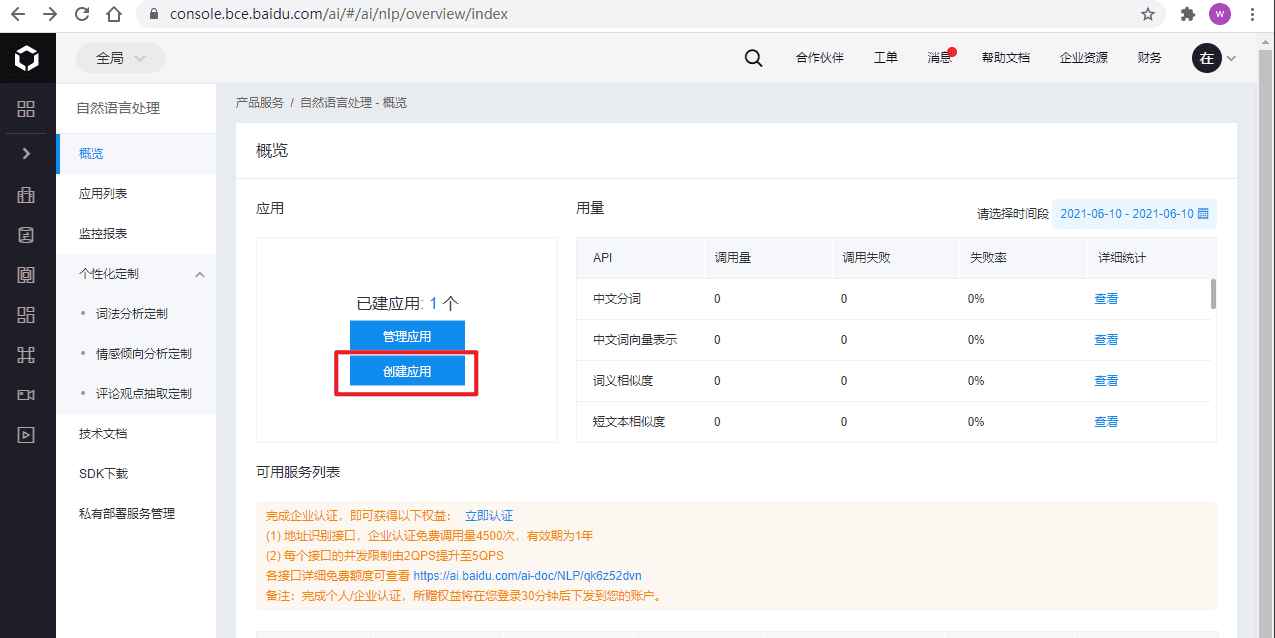Click the play-box icon in dark sidebar
1275x638 pixels.
[x=27, y=434]
